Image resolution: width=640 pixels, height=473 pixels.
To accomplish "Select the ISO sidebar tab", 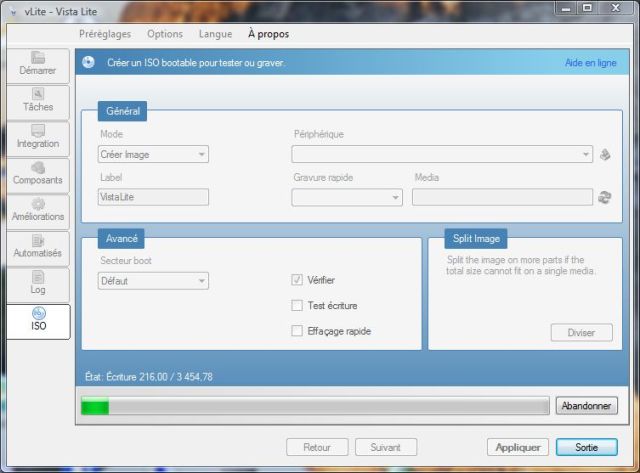I will point(38,321).
